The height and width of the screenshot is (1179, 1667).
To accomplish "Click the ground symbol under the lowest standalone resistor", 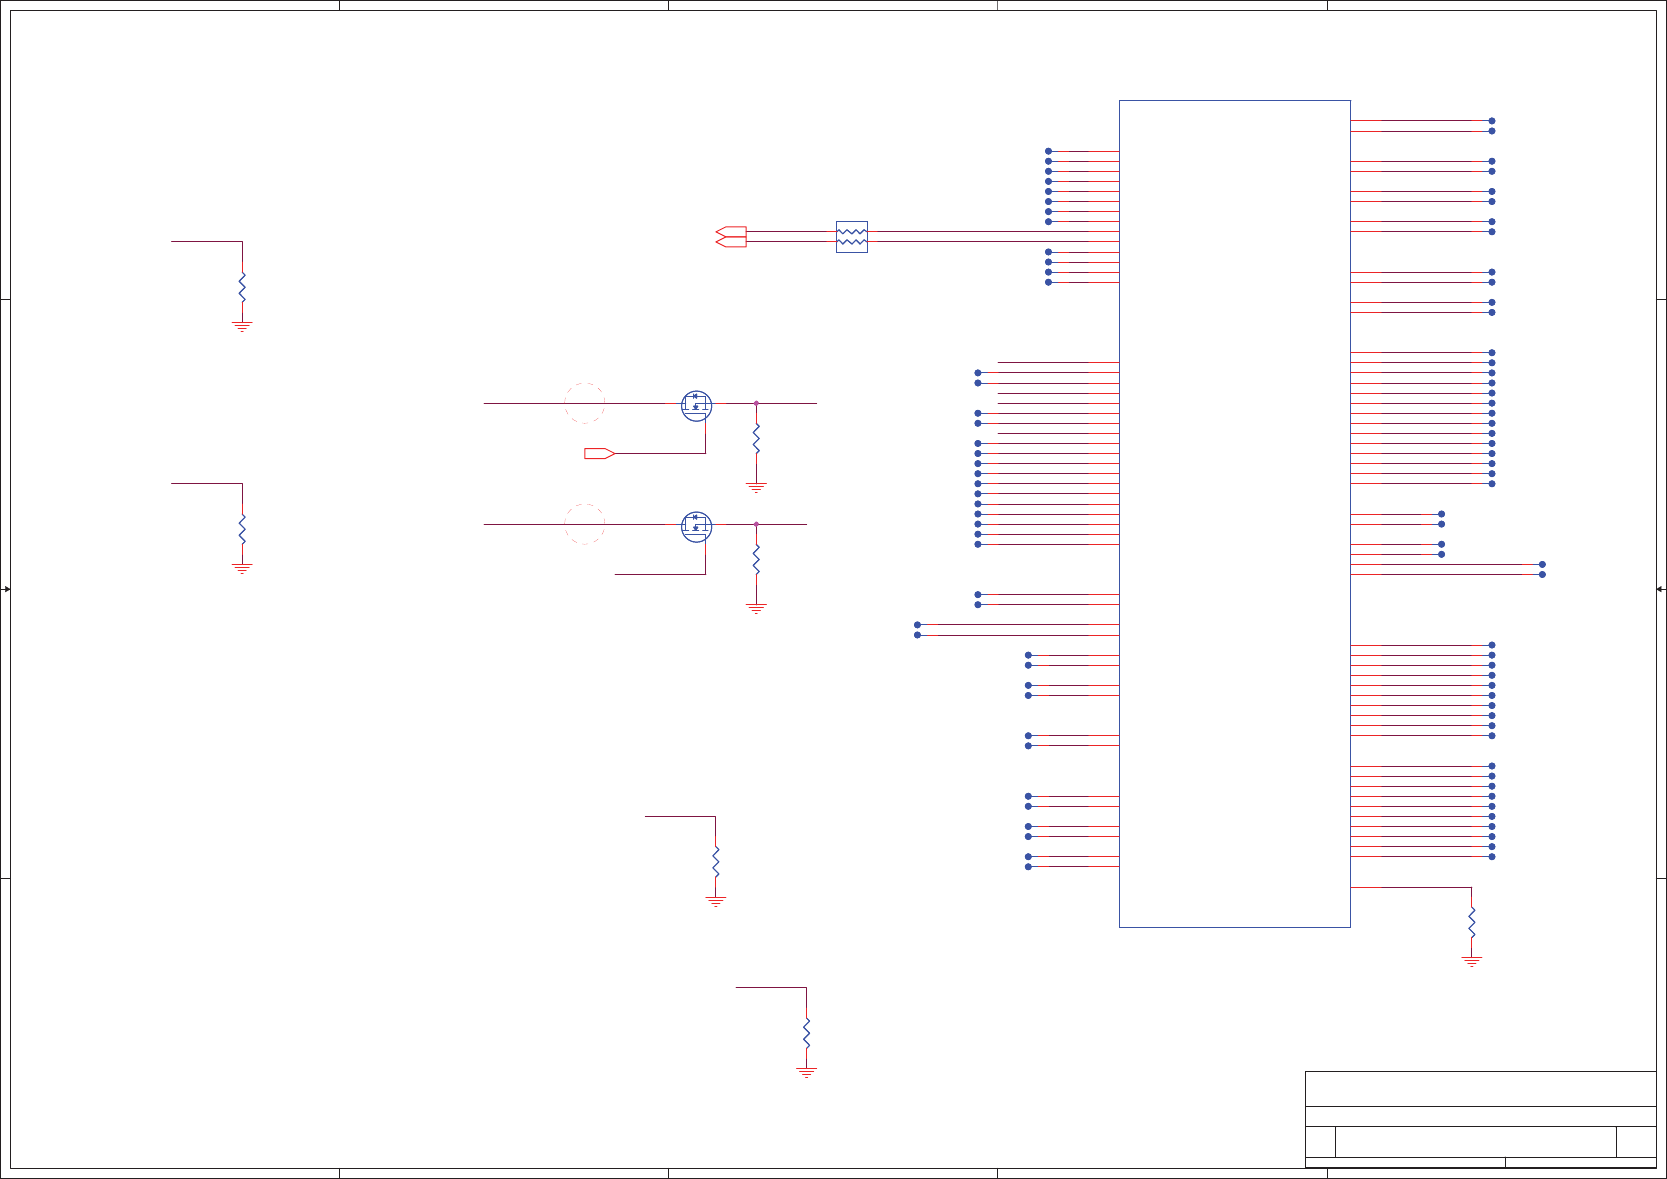I will pyautogui.click(x=806, y=1072).
